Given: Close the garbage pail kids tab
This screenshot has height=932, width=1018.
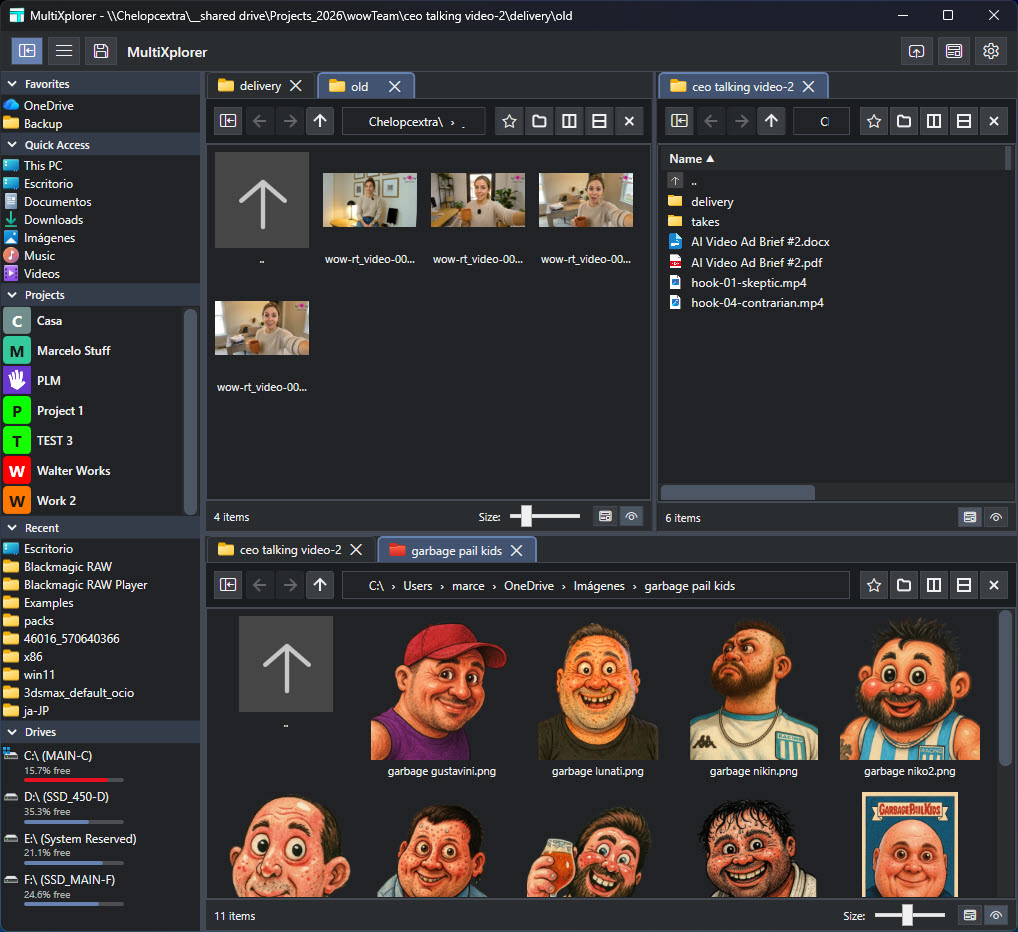Looking at the screenshot, I should (x=516, y=550).
